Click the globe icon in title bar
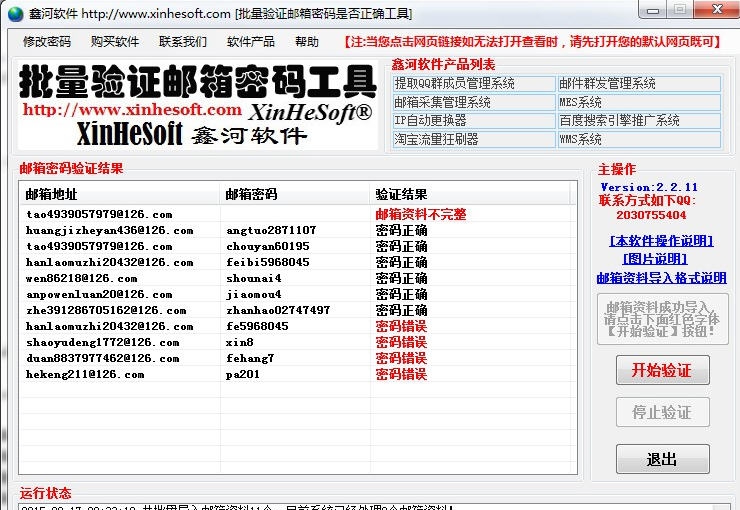This screenshot has height=510, width=740. pyautogui.click(x=15, y=14)
